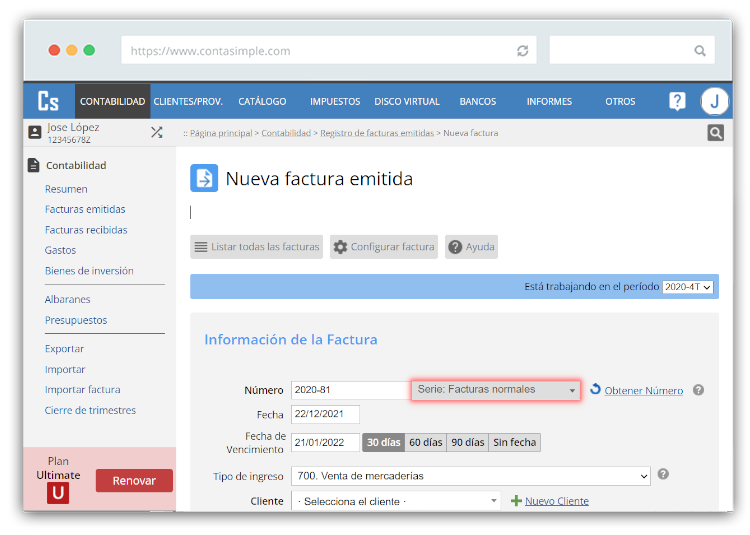Click the browser search magnifier icon

tap(700, 51)
